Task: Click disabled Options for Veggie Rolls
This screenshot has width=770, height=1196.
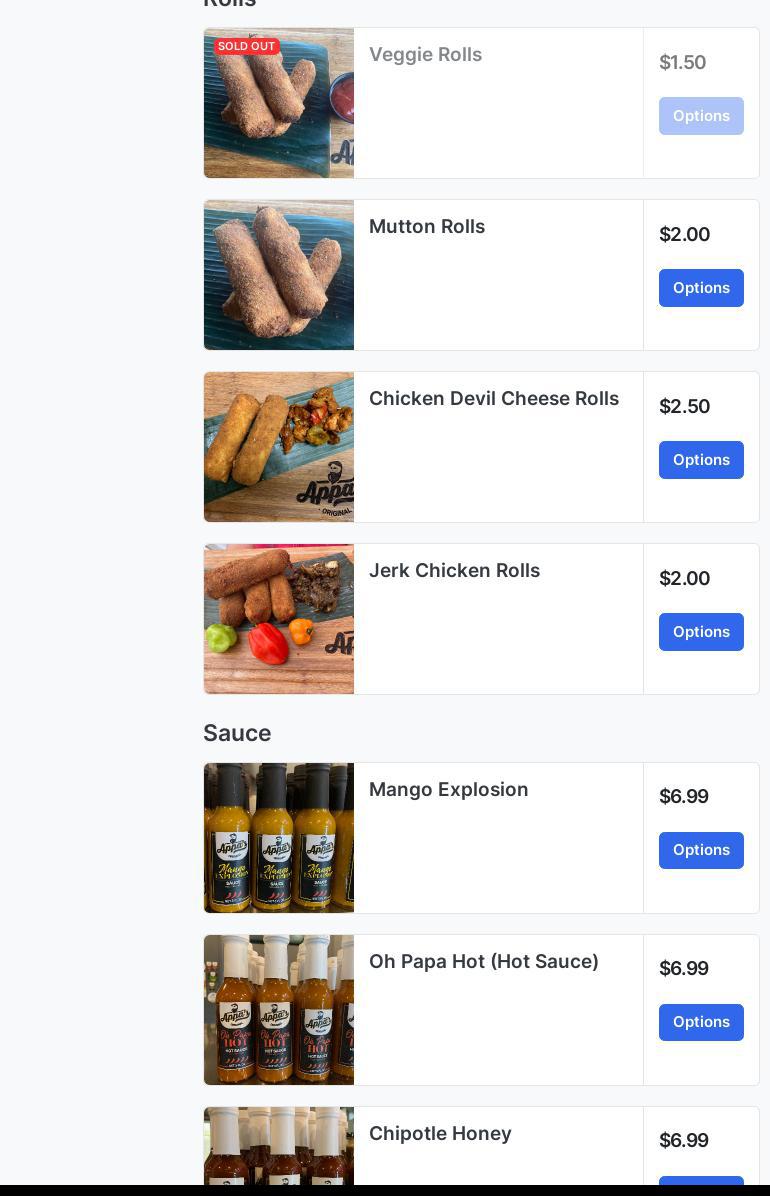Action: [x=701, y=116]
